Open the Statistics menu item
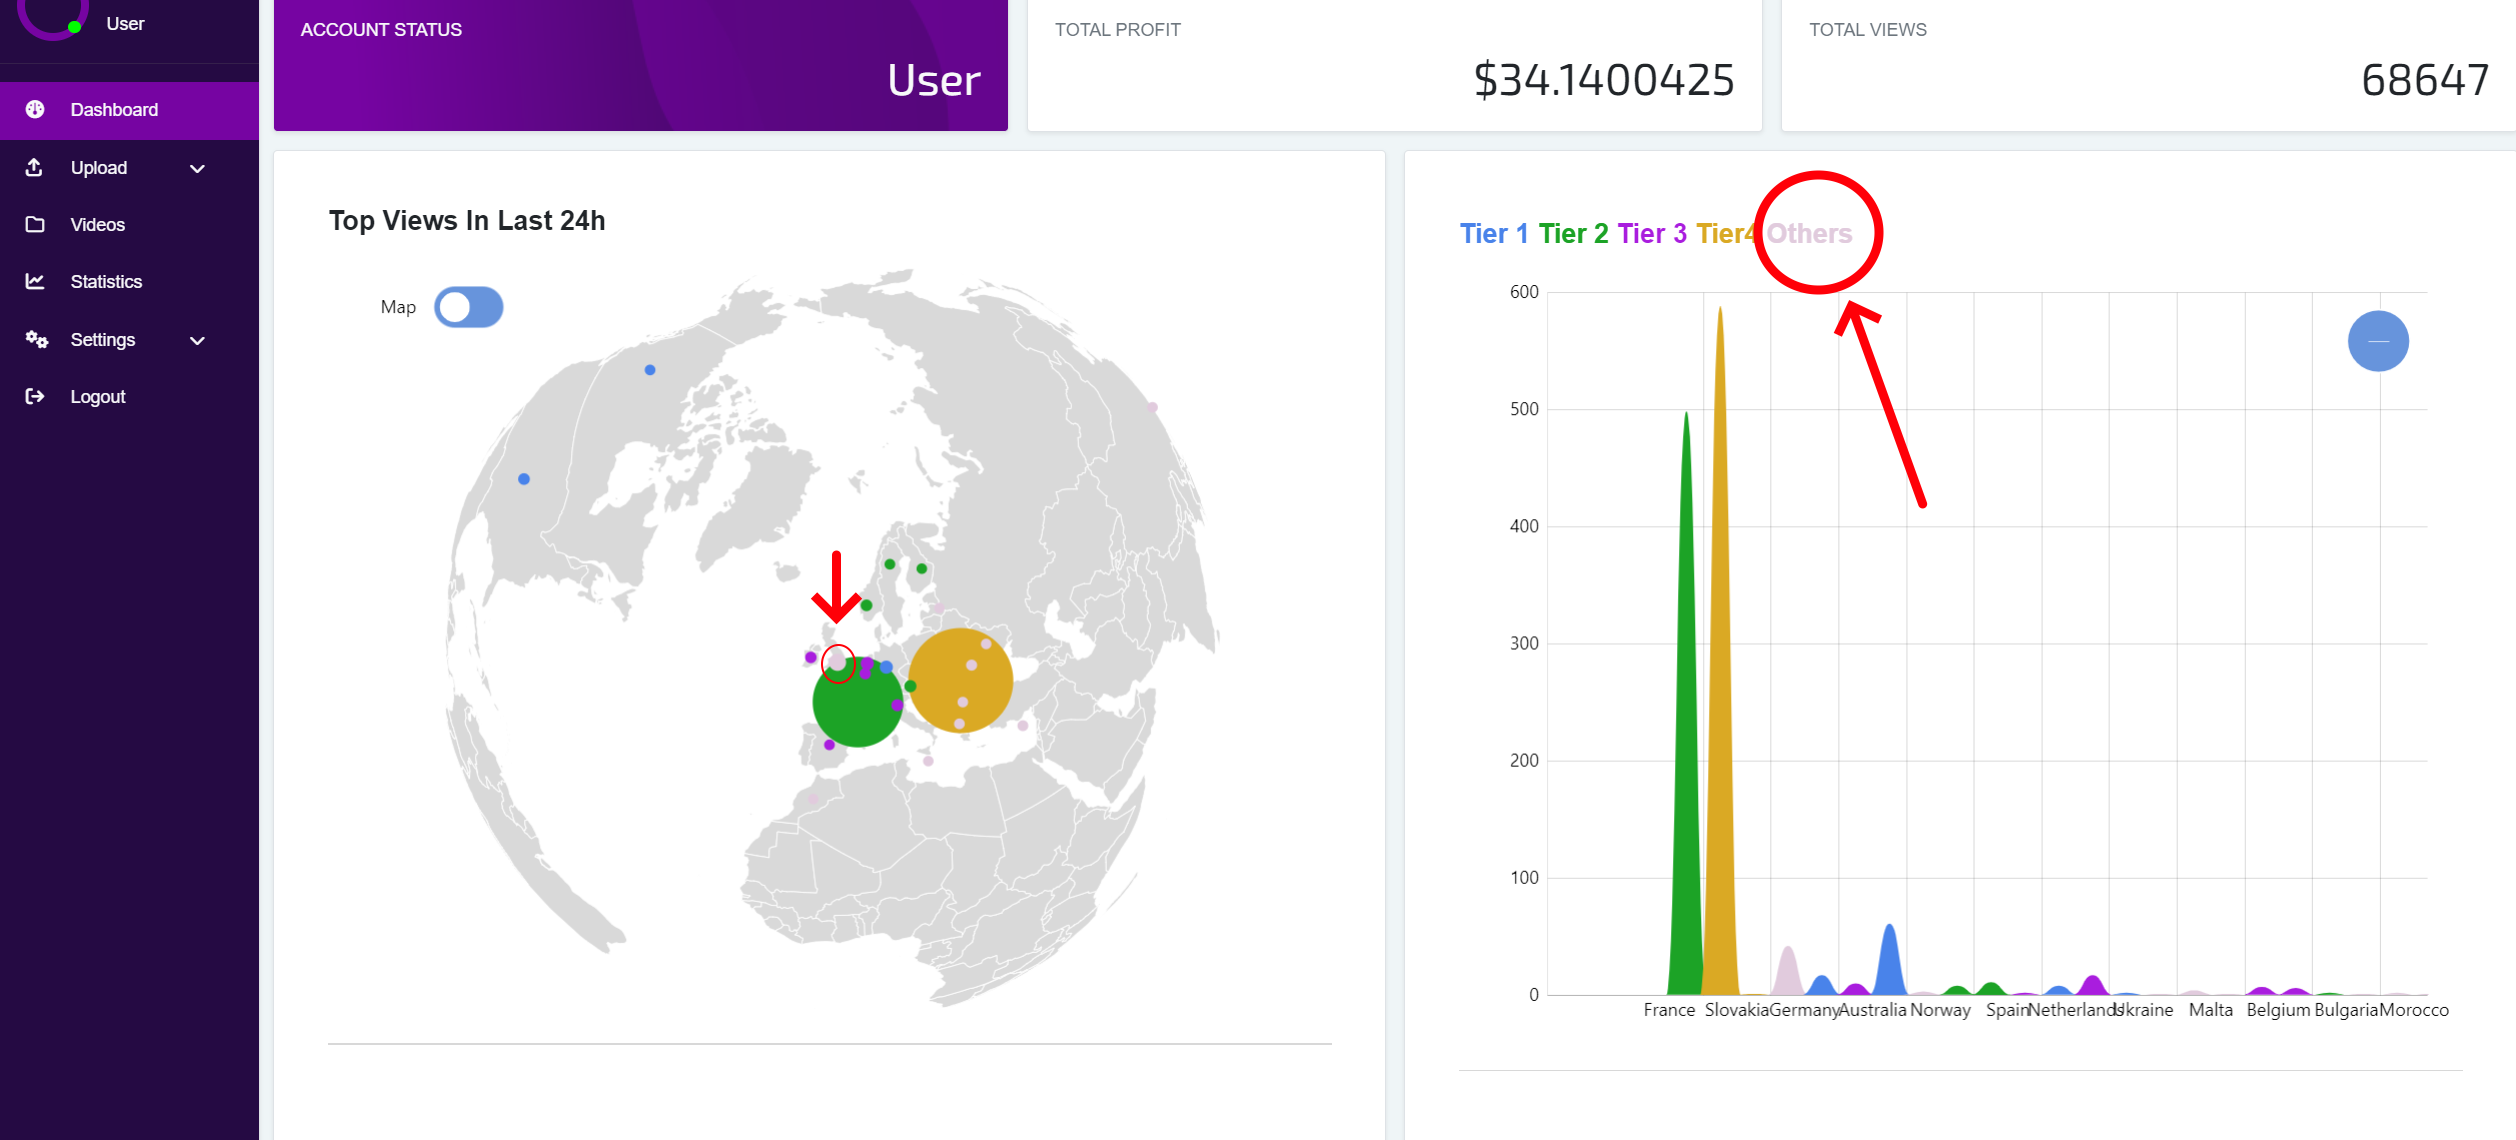Viewport: 2516px width, 1140px height. [x=106, y=282]
